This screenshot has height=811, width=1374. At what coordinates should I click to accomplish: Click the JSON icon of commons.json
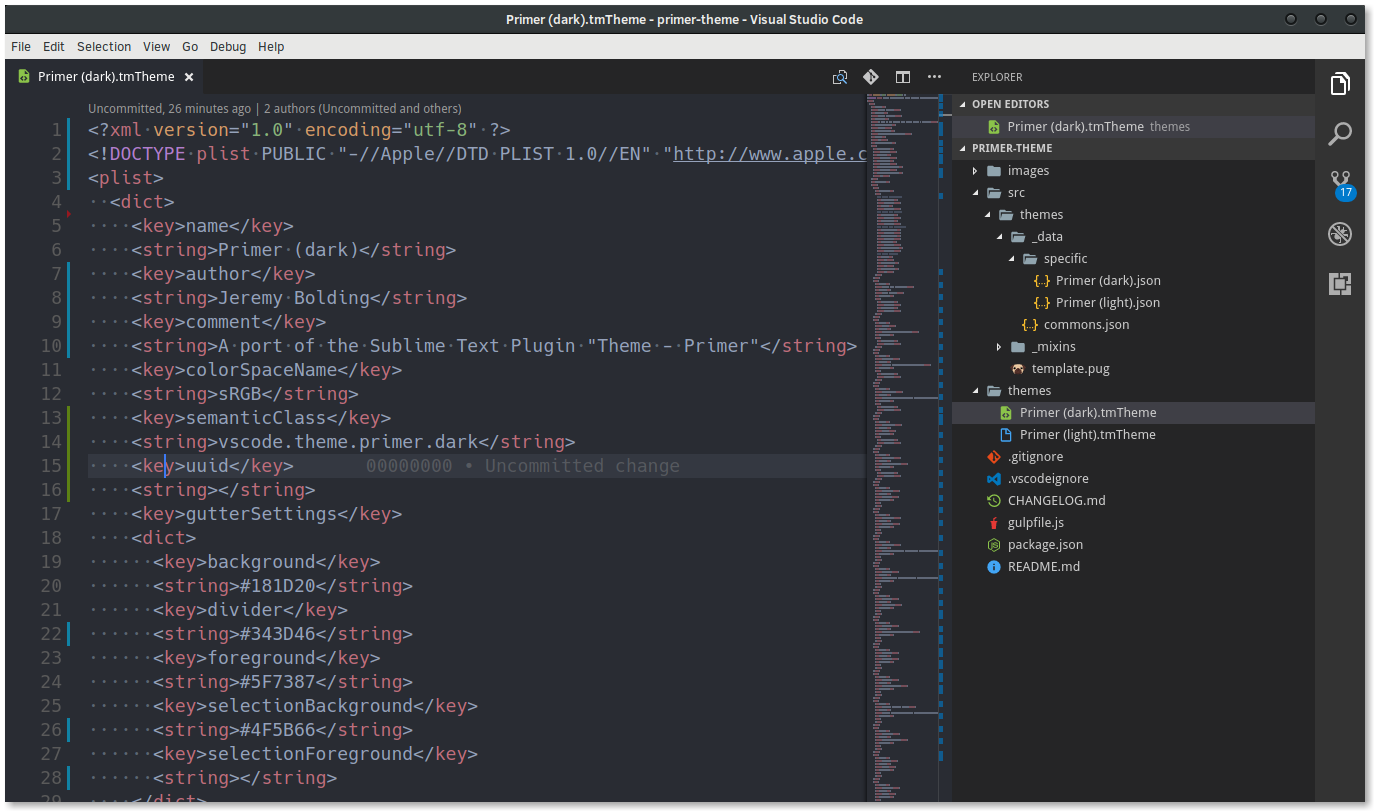pyautogui.click(x=1030, y=325)
